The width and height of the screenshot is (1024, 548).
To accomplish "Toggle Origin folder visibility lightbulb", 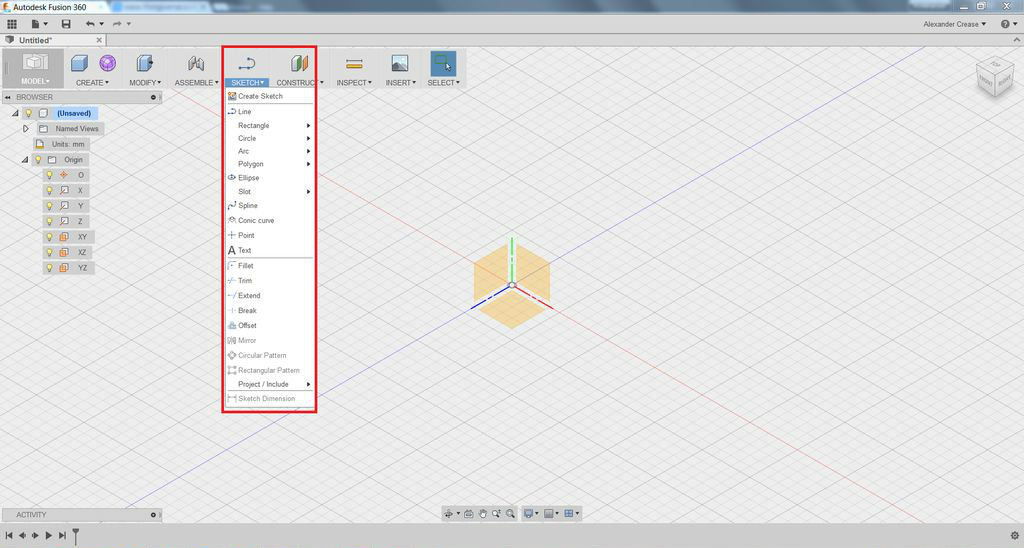I will pos(39,159).
